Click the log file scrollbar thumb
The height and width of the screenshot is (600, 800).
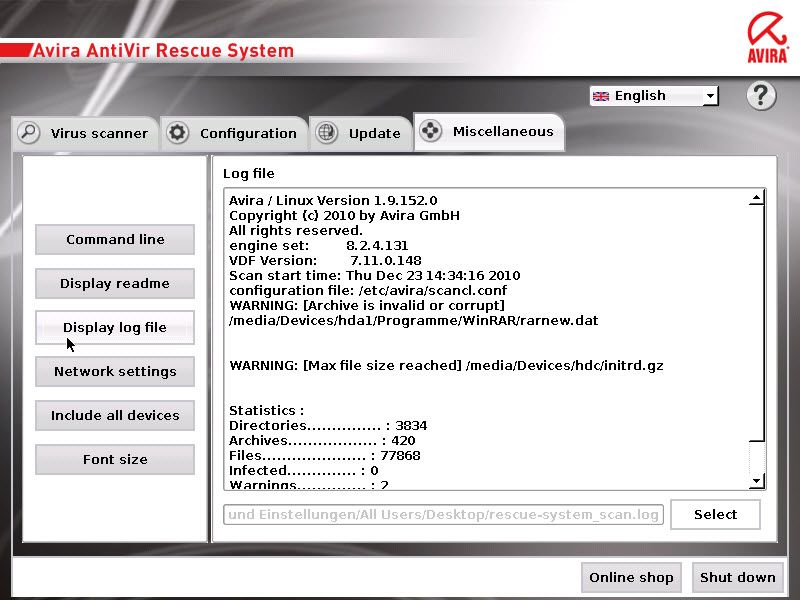[757, 323]
